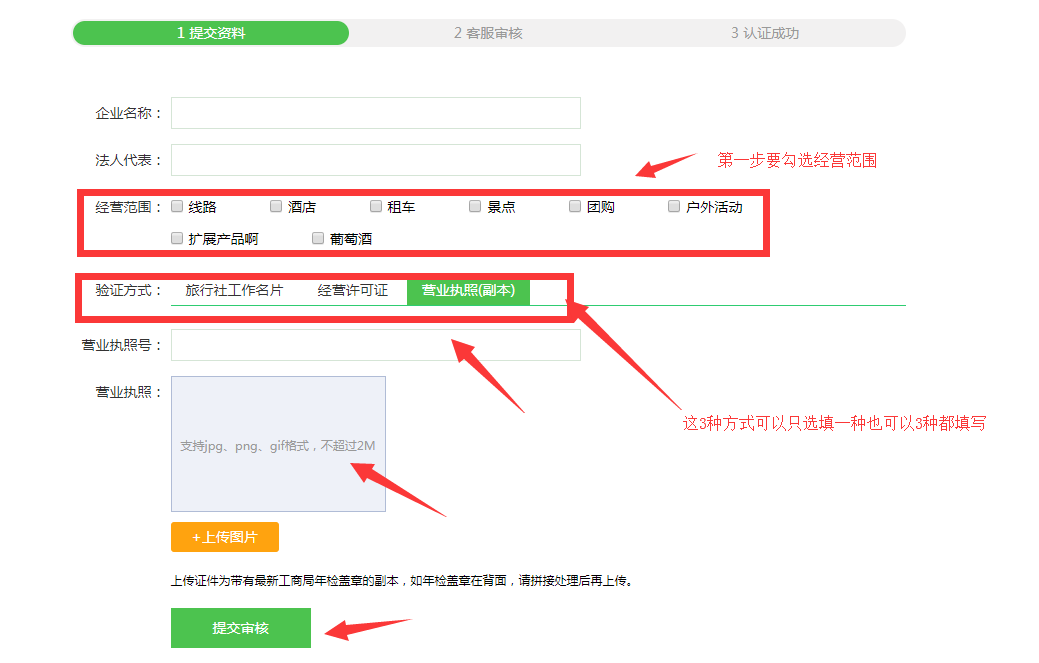
Task: Check the 葡萄酒 checkbox
Action: [318, 239]
